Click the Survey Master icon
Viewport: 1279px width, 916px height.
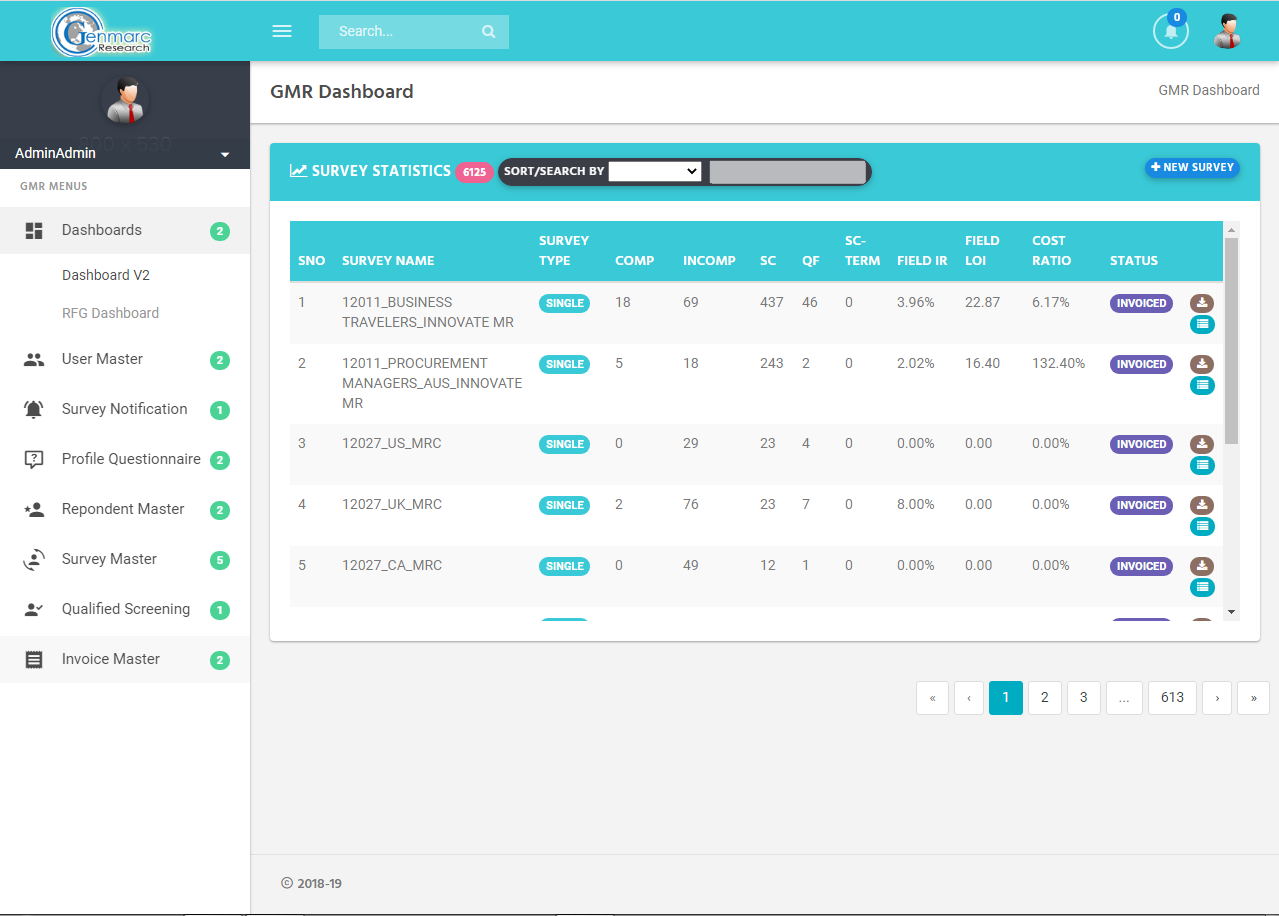point(34,559)
